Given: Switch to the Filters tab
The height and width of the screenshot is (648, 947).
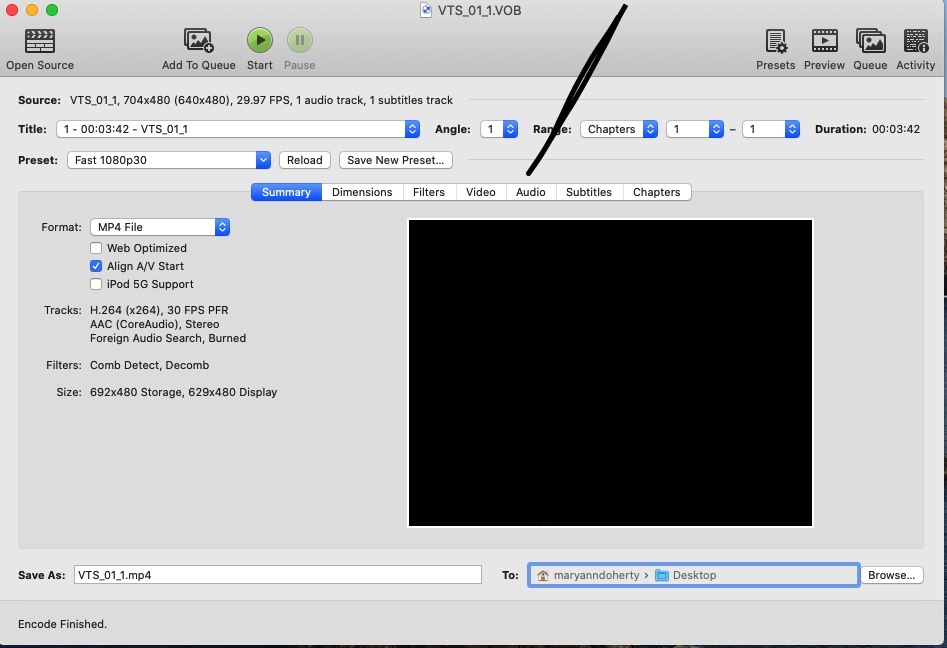Looking at the screenshot, I should [x=429, y=192].
